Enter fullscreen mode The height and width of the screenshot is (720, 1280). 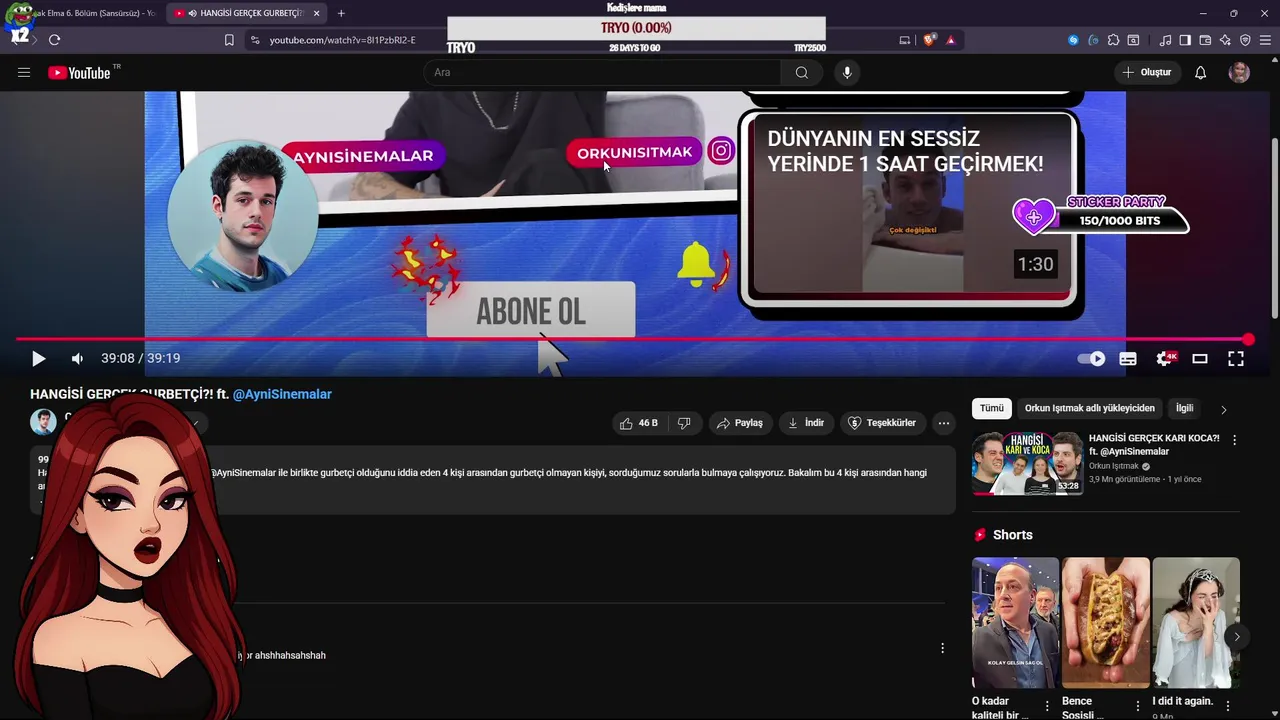(1236, 358)
